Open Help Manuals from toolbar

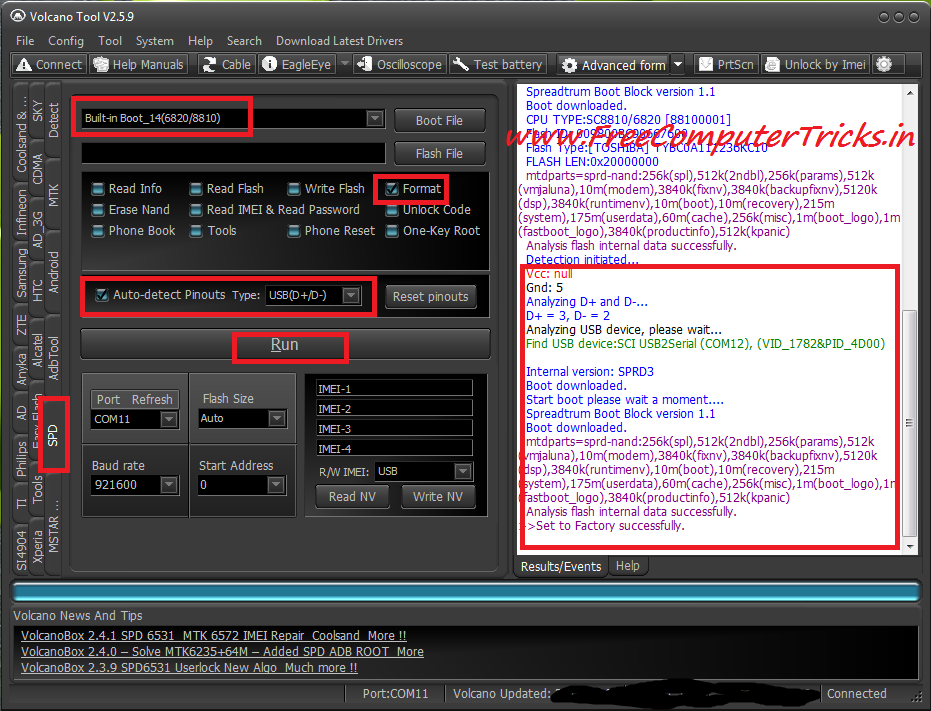click(x=139, y=64)
